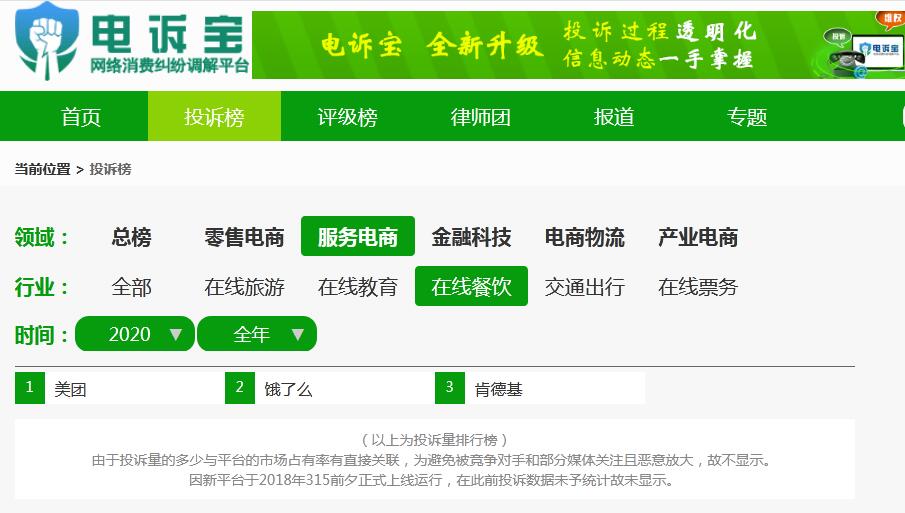Select 在线教育 industry filter
The width and height of the screenshot is (905, 513).
(x=358, y=286)
